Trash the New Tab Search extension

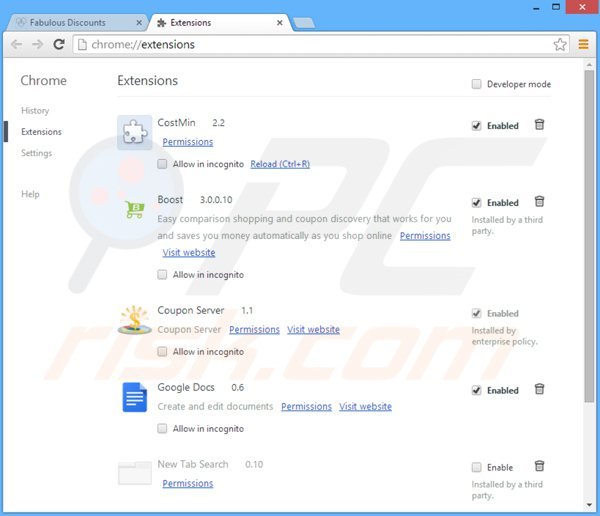(540, 466)
